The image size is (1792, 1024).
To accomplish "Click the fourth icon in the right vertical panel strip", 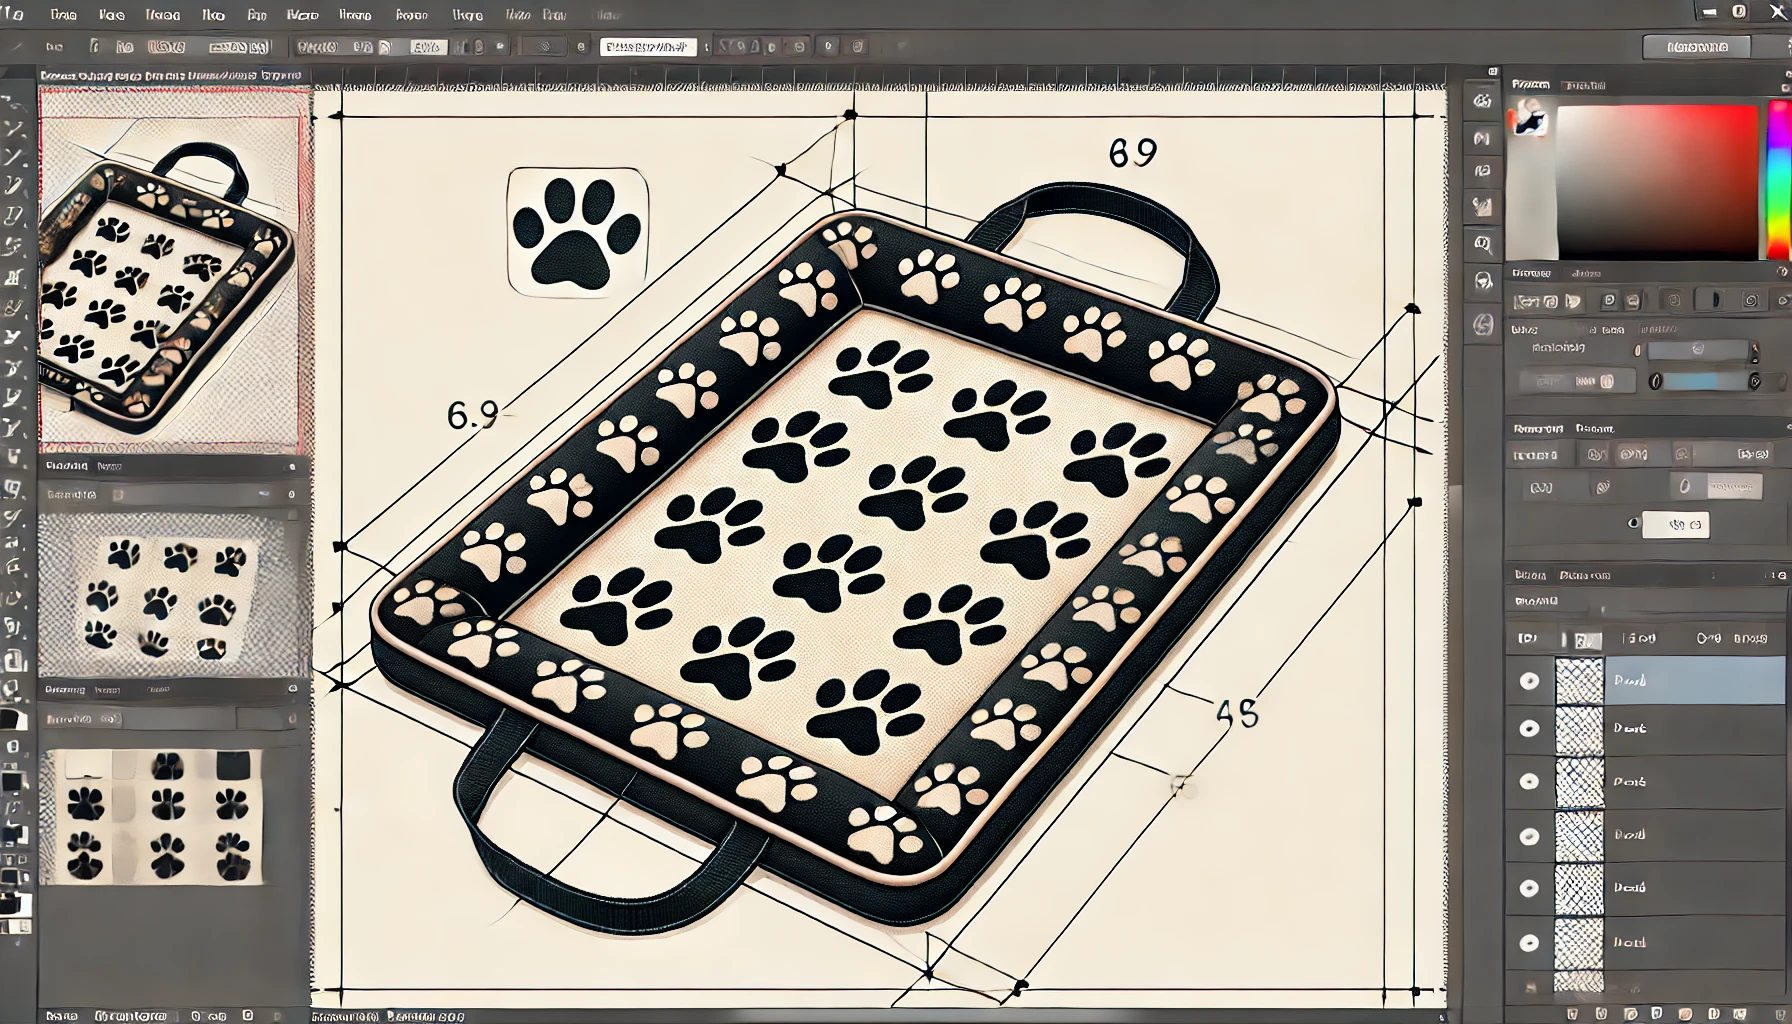I will [1482, 207].
